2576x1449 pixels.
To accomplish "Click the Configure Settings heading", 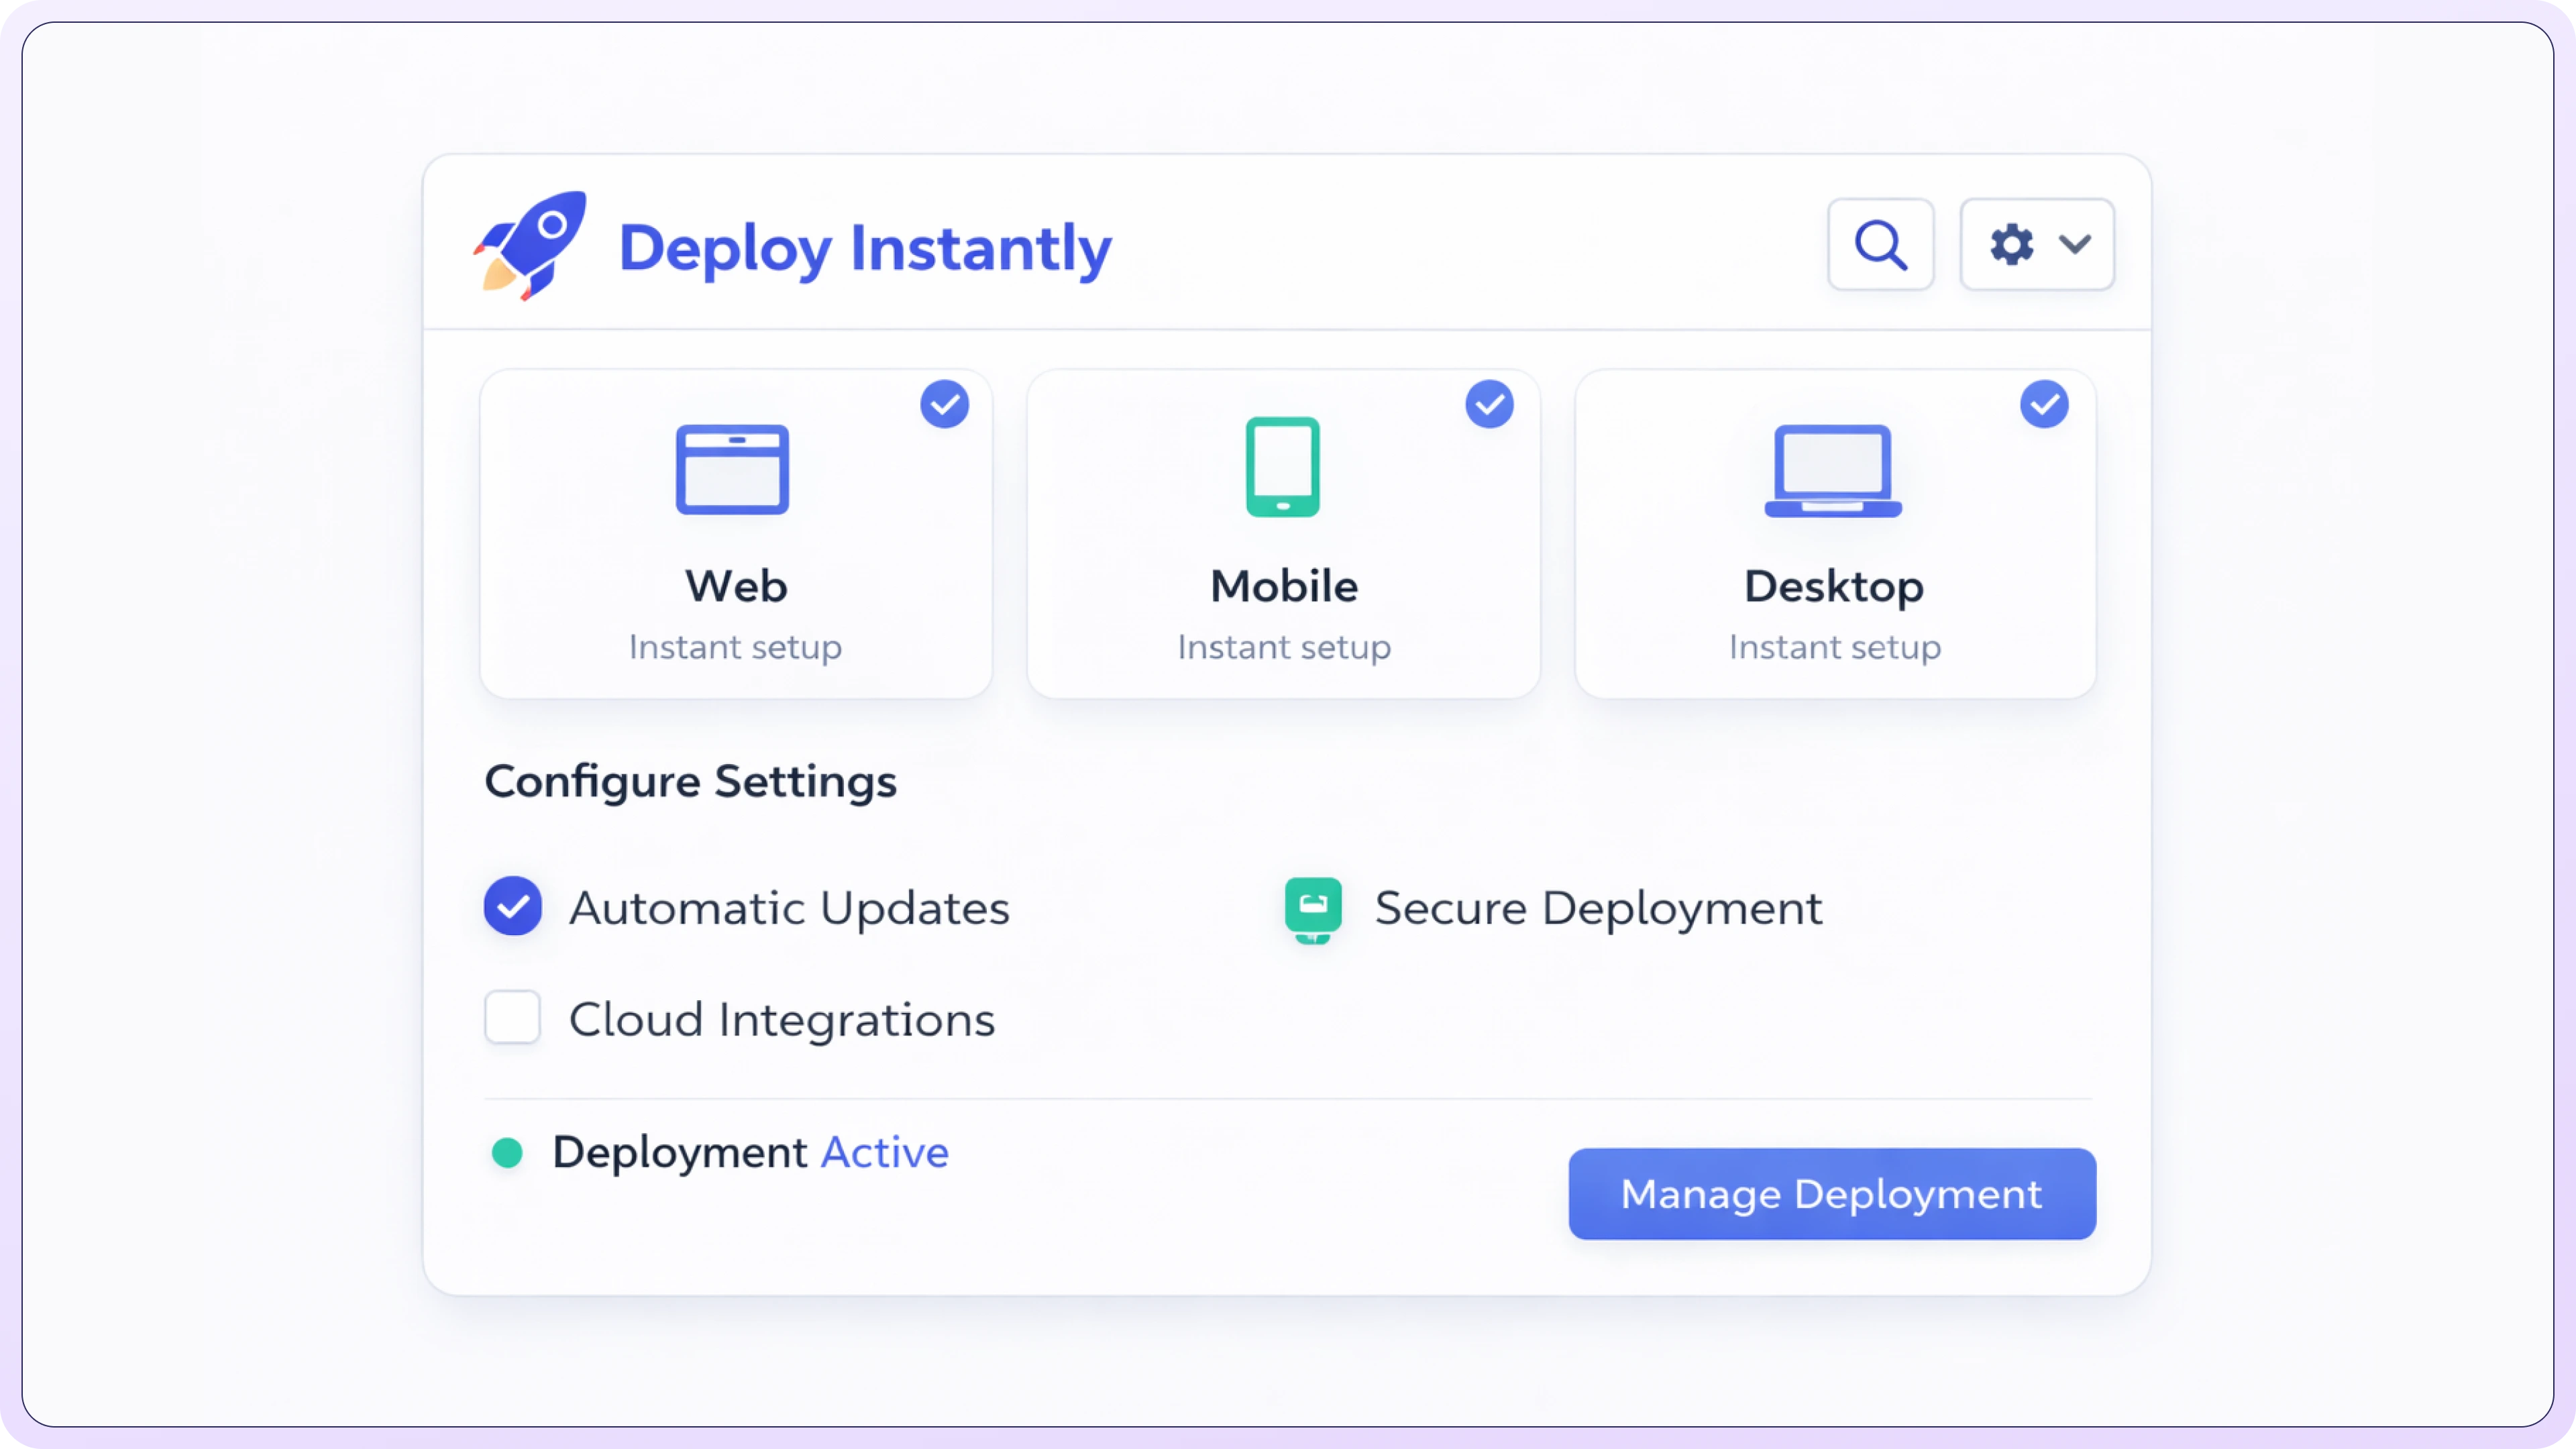I will point(690,782).
